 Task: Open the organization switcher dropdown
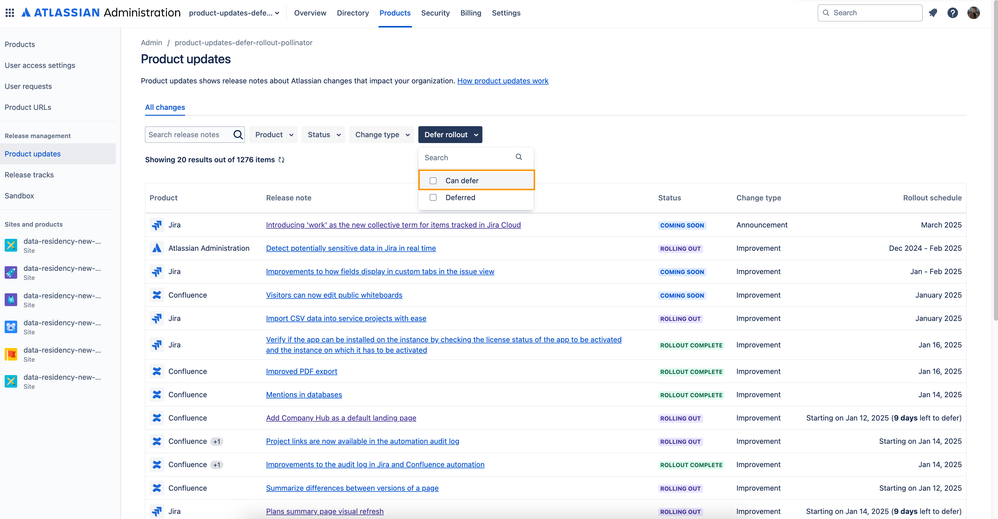tap(234, 13)
